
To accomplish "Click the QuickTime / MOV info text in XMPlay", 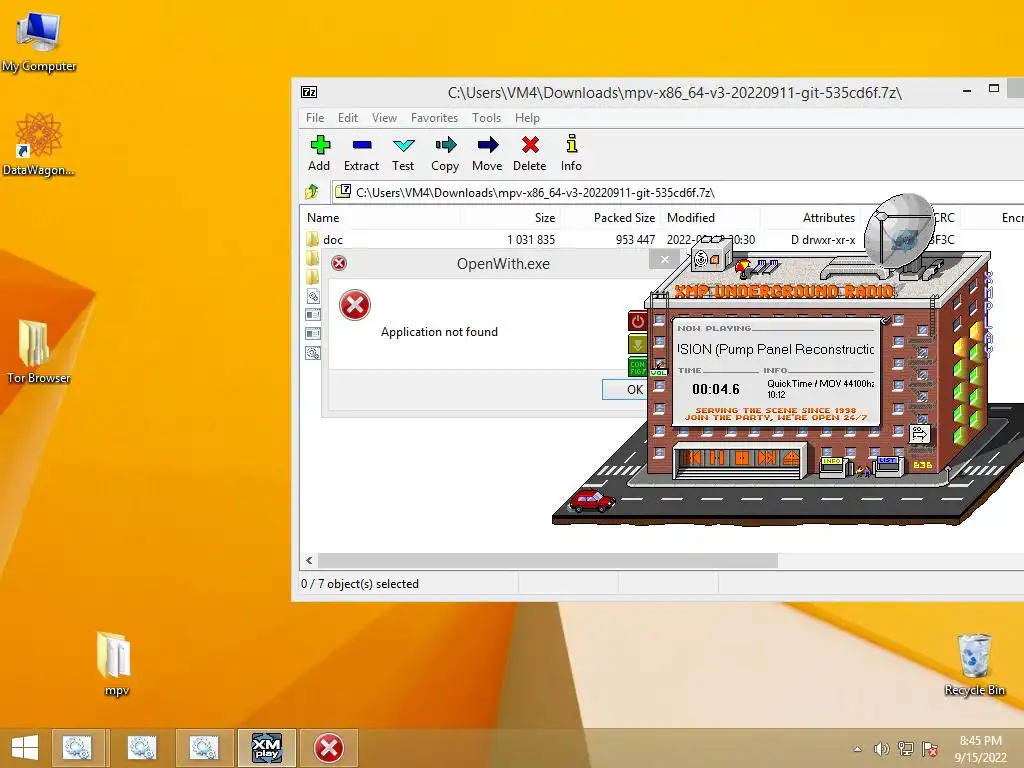I will point(821,384).
